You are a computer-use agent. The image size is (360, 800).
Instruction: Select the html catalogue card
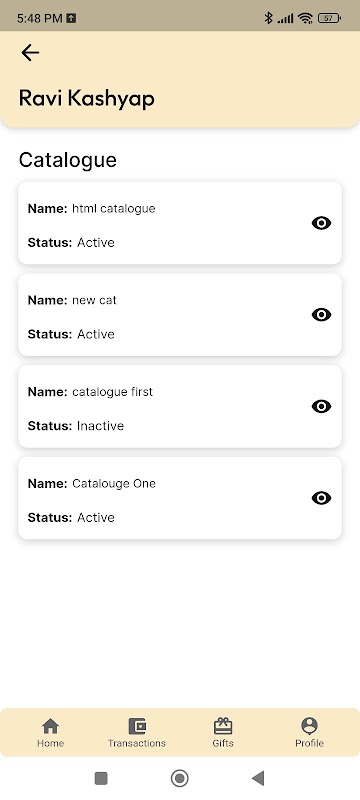(x=180, y=223)
